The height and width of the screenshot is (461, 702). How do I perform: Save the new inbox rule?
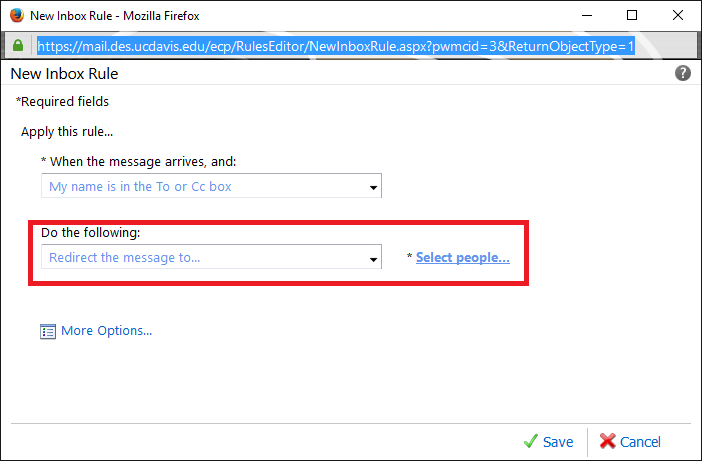[557, 442]
